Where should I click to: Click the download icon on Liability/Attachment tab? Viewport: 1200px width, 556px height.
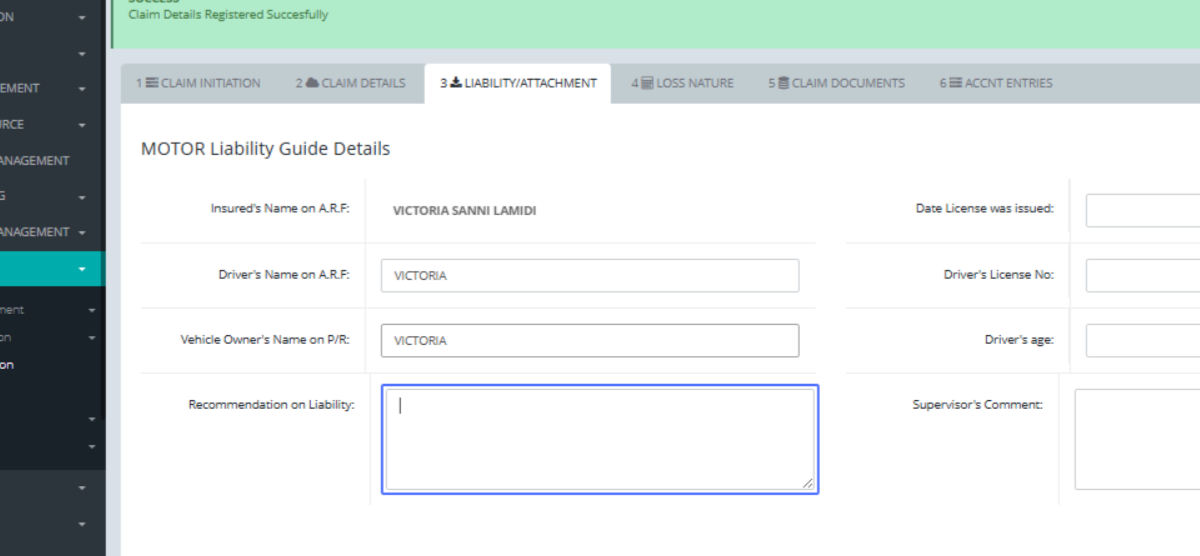pyautogui.click(x=456, y=83)
